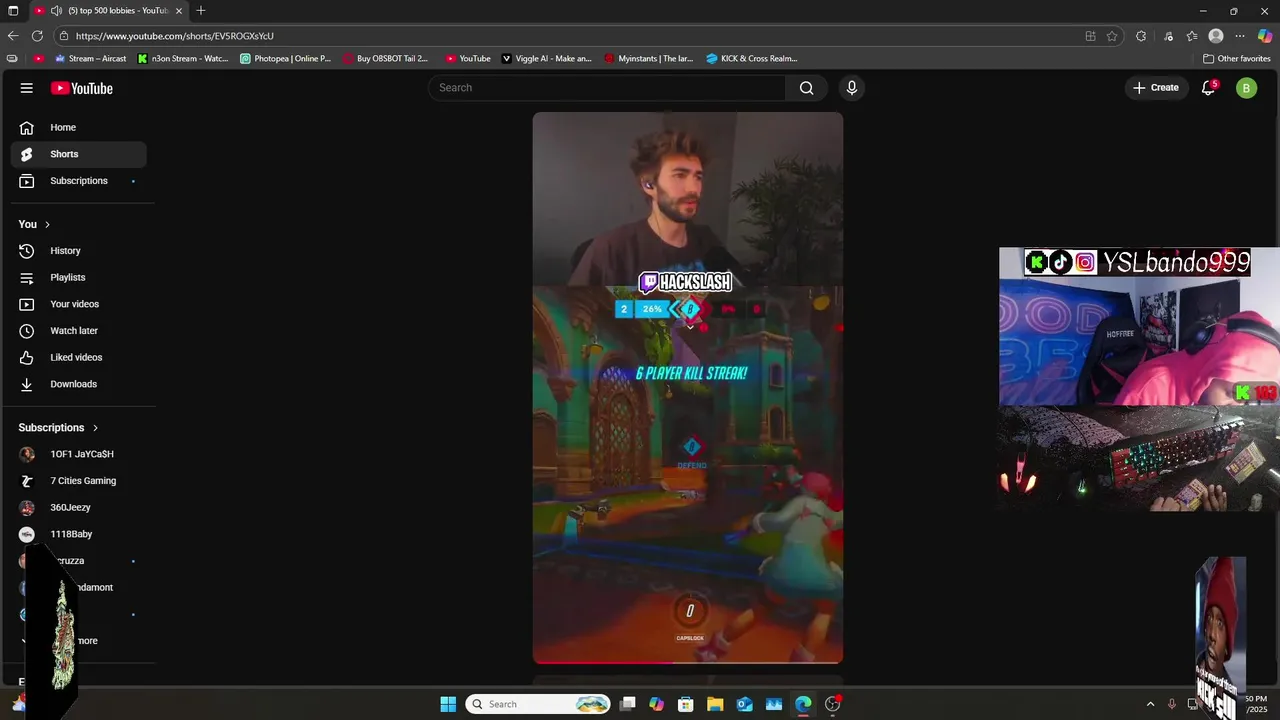Open watch History

(x=78, y=251)
